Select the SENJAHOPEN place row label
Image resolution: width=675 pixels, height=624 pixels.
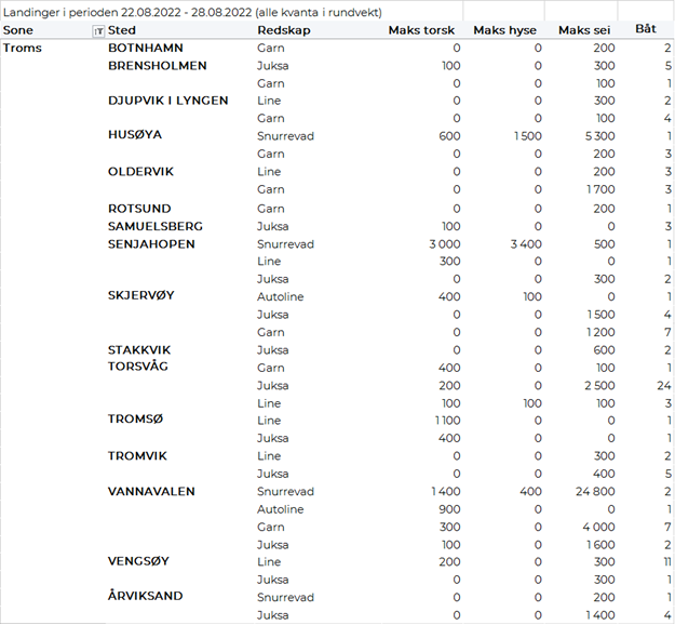tap(151, 244)
